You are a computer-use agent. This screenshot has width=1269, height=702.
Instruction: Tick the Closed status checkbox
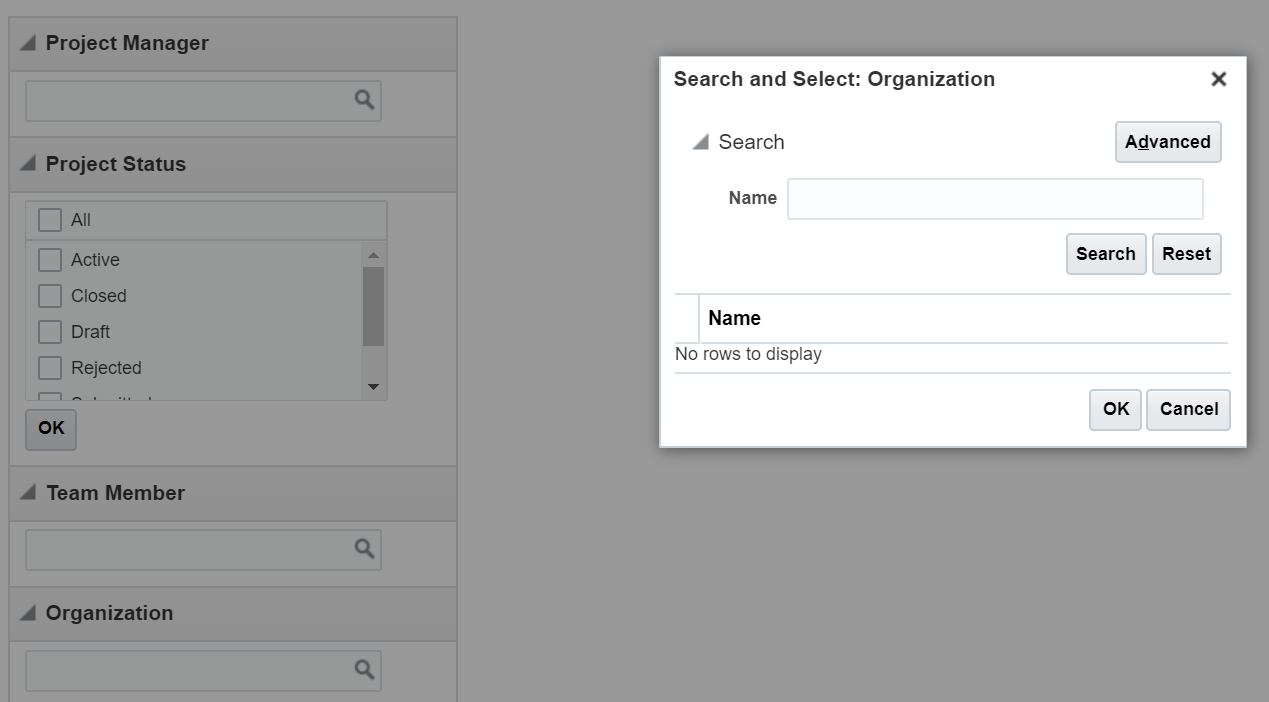[x=50, y=296]
